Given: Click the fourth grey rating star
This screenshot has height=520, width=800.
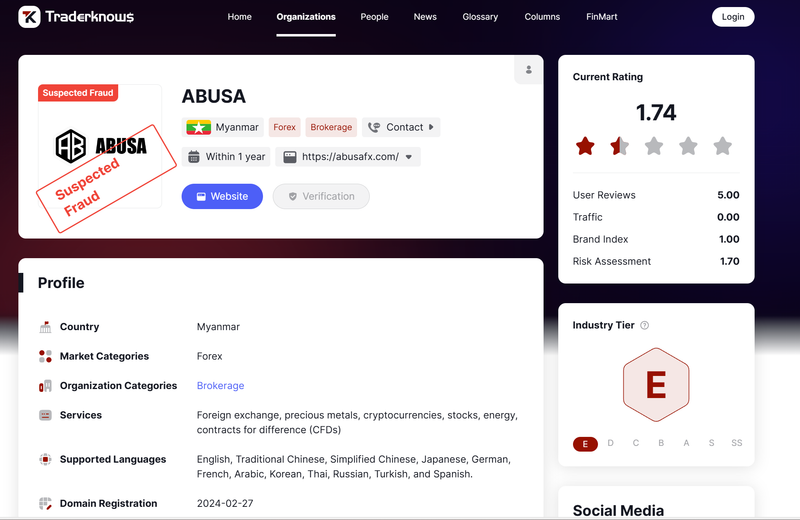Looking at the screenshot, I should tap(688, 146).
